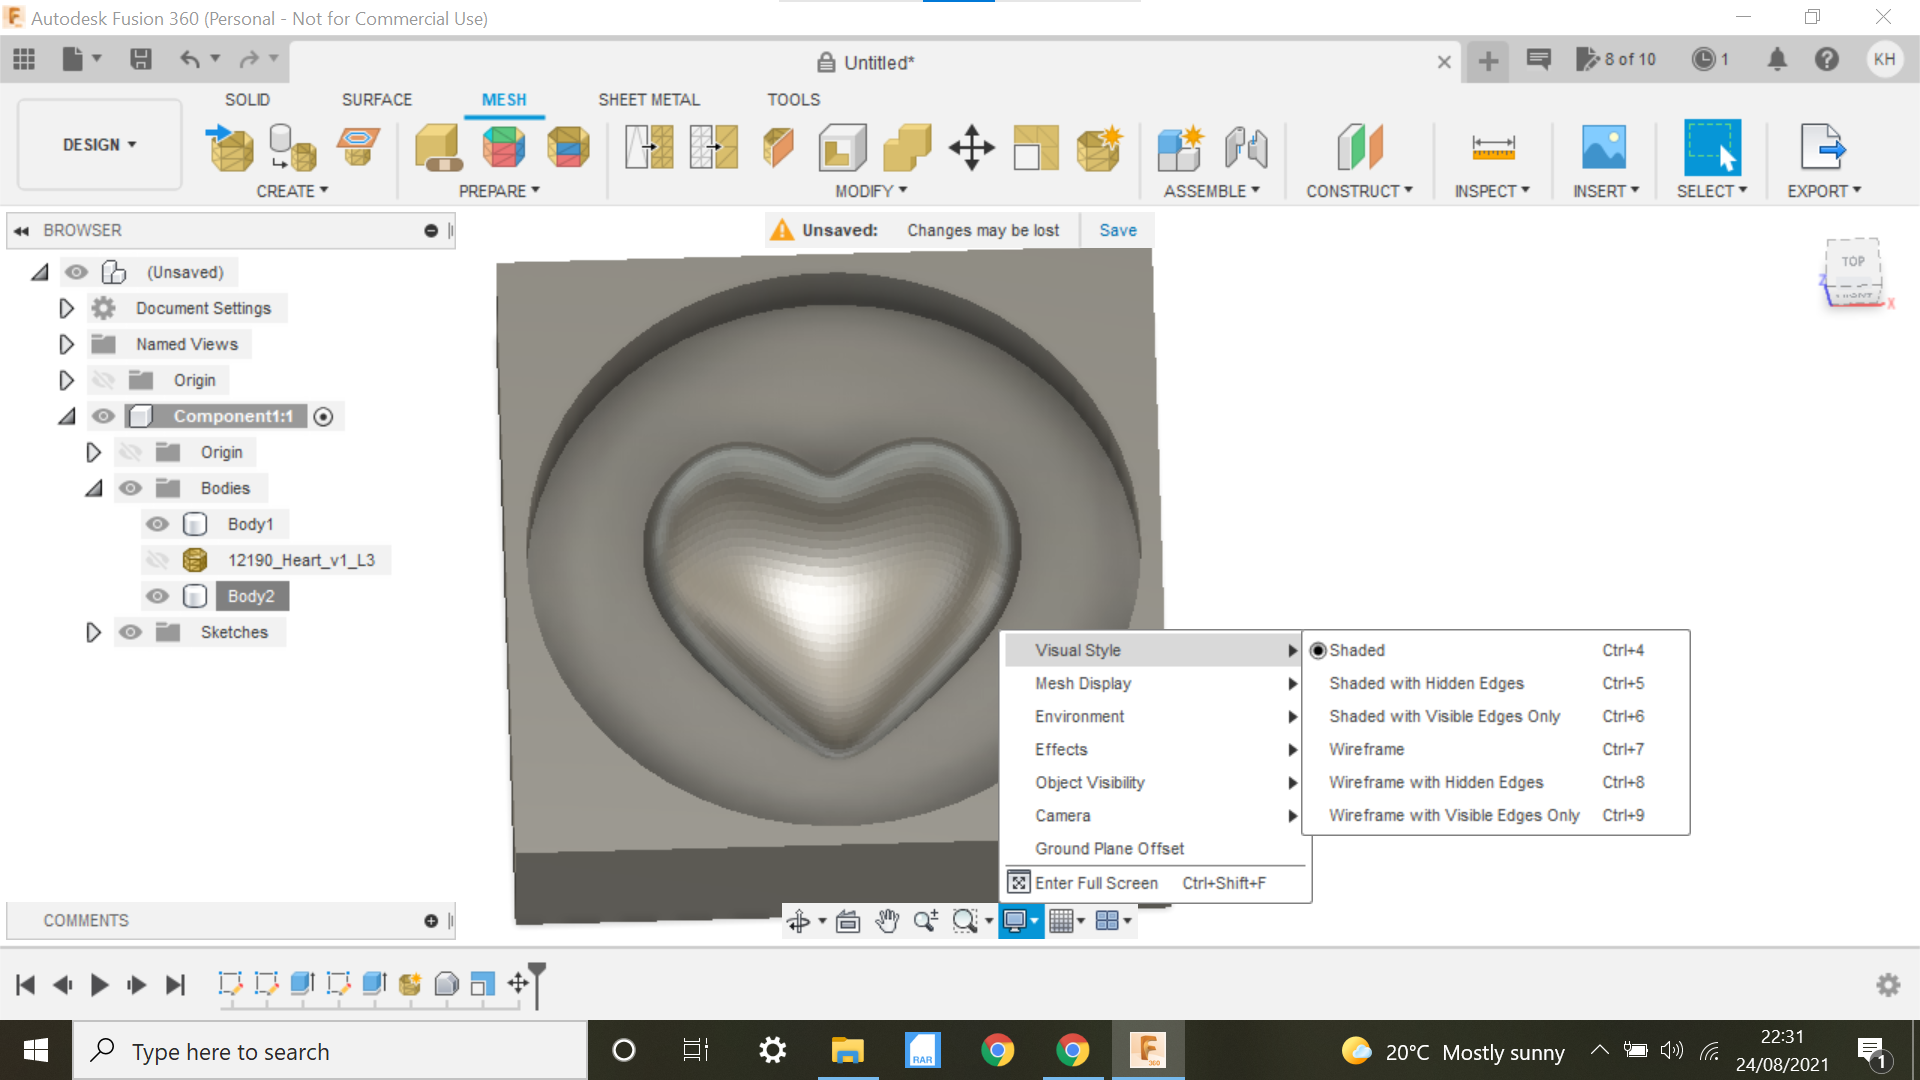The image size is (1920, 1080).
Task: Click the notifications bell icon
Action: tap(1777, 60)
